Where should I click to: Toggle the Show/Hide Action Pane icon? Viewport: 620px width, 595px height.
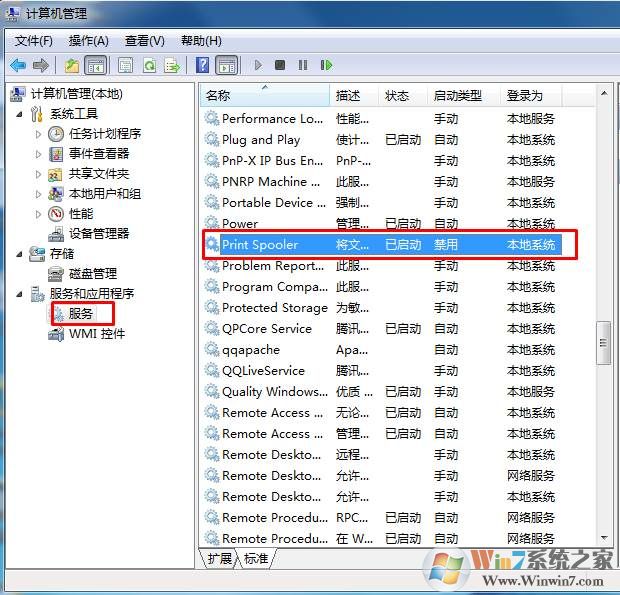click(x=227, y=65)
